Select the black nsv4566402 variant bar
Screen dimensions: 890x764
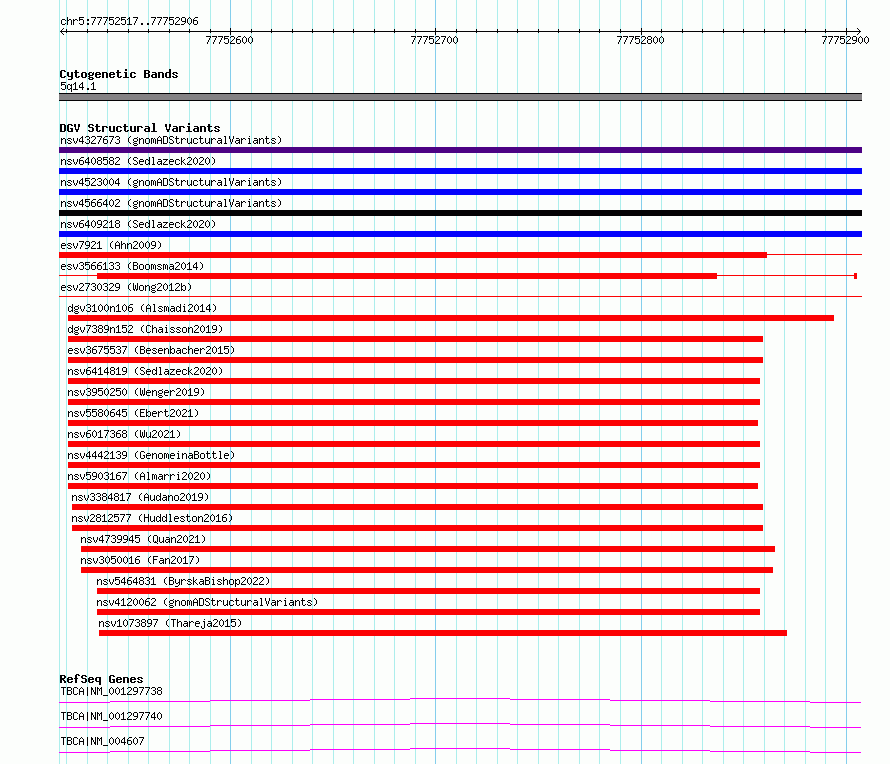[460, 213]
